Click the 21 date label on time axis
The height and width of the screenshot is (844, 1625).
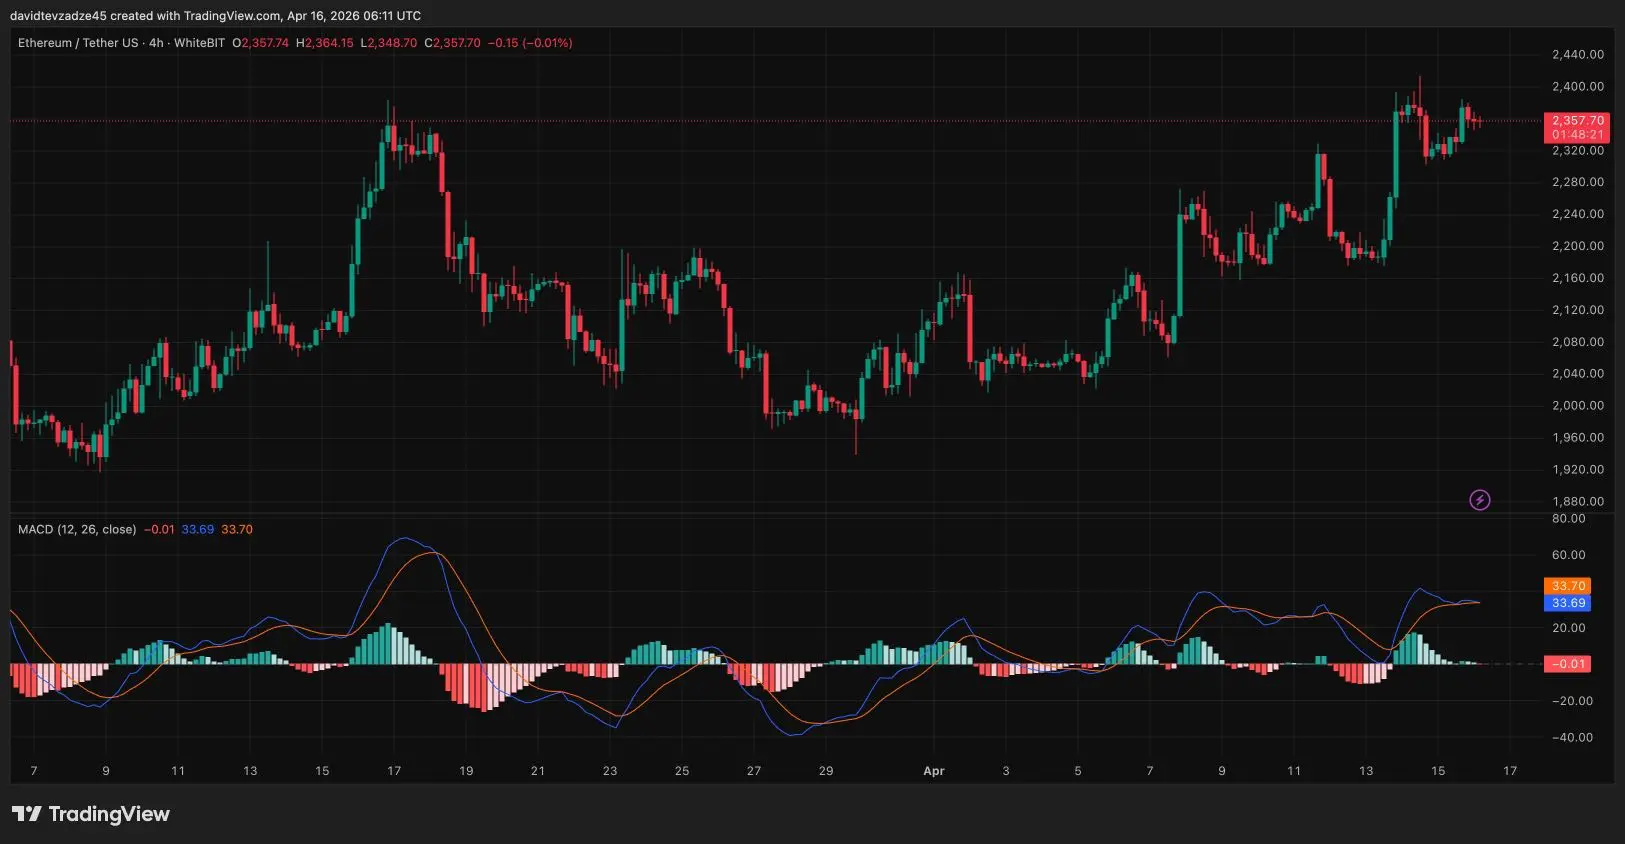pos(538,771)
